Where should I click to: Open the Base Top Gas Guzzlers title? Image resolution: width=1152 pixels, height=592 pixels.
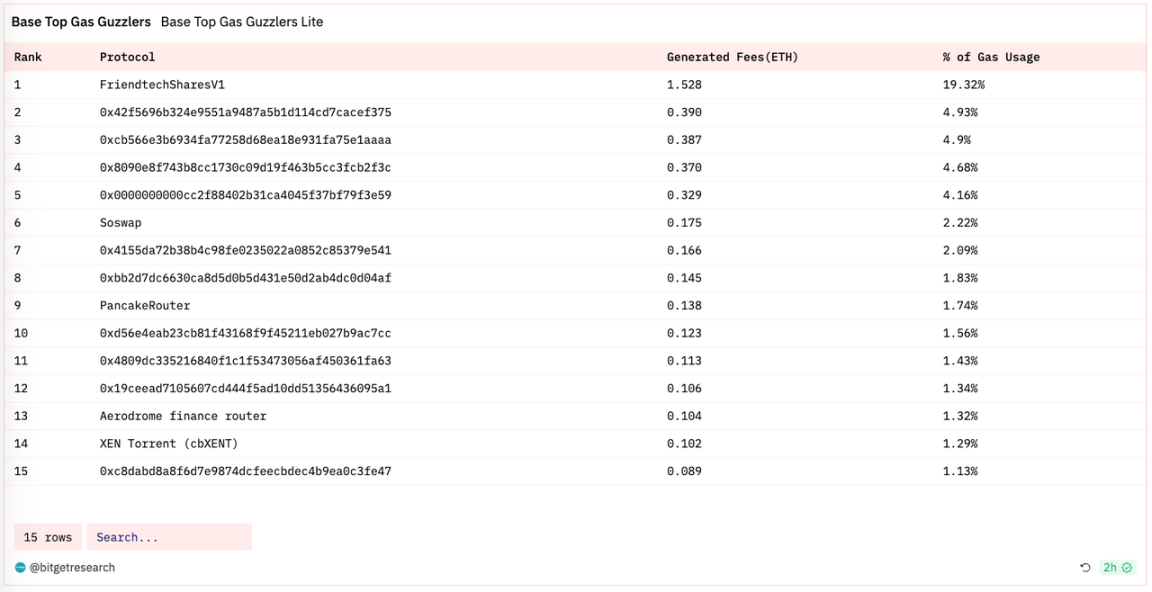point(81,22)
